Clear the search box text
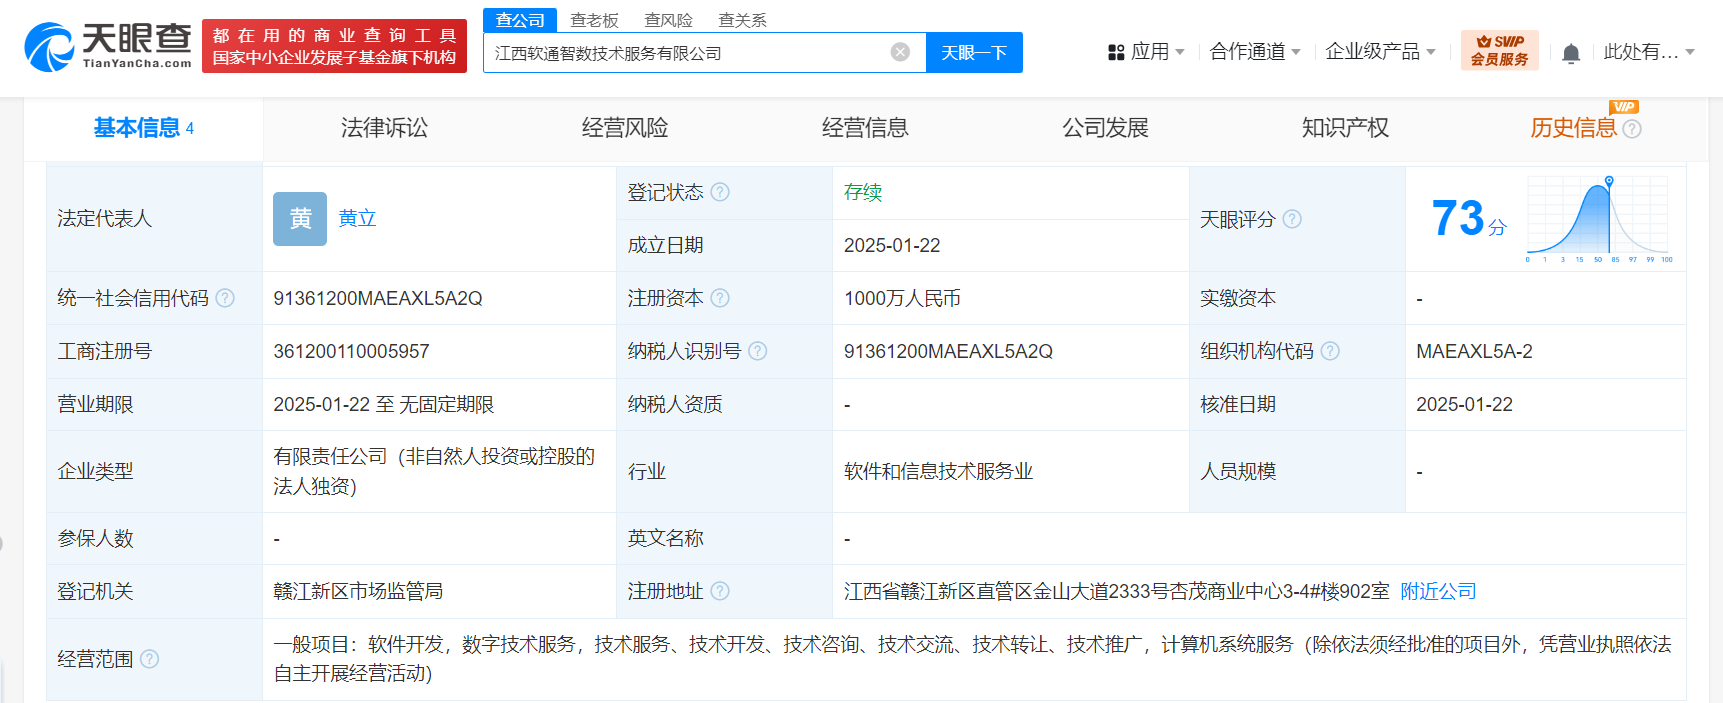1723x703 pixels. click(900, 52)
